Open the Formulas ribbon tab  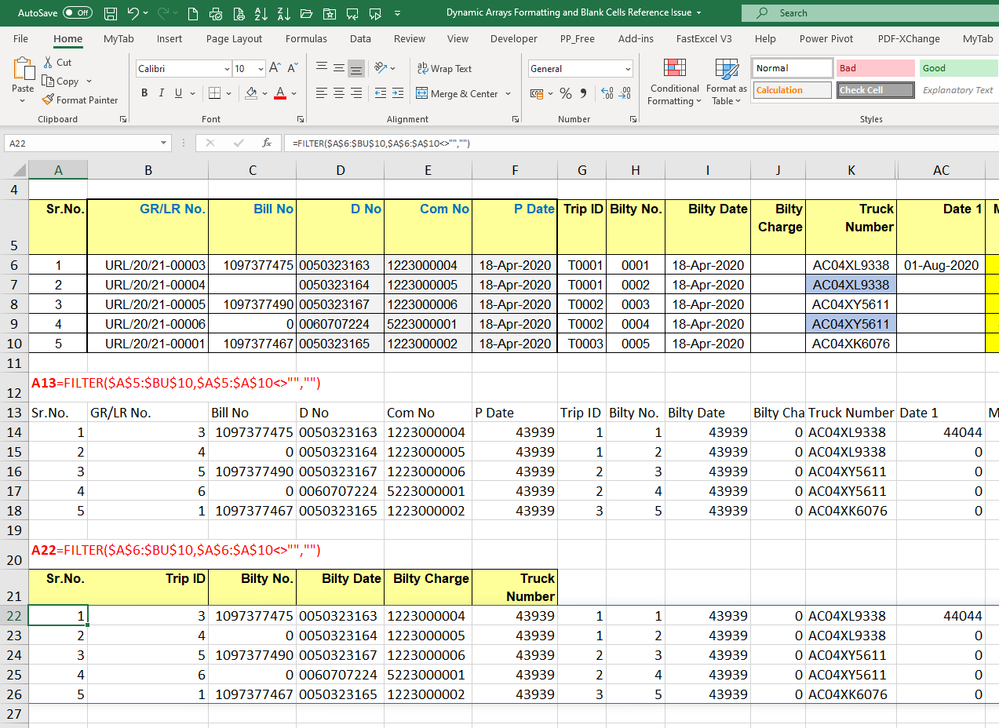click(x=306, y=39)
